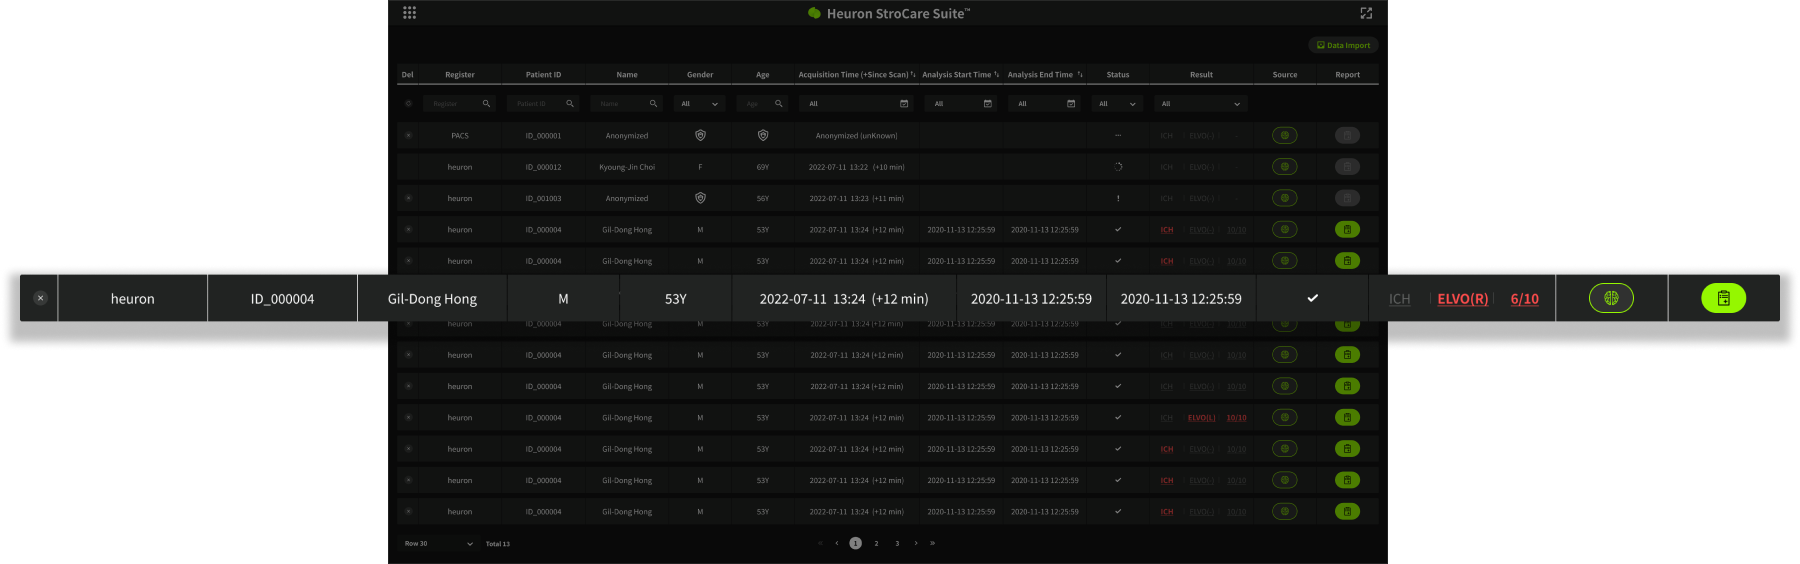Click loading spinner status for Kyoung-Jin Choi
The width and height of the screenshot is (1800, 564).
tap(1118, 167)
